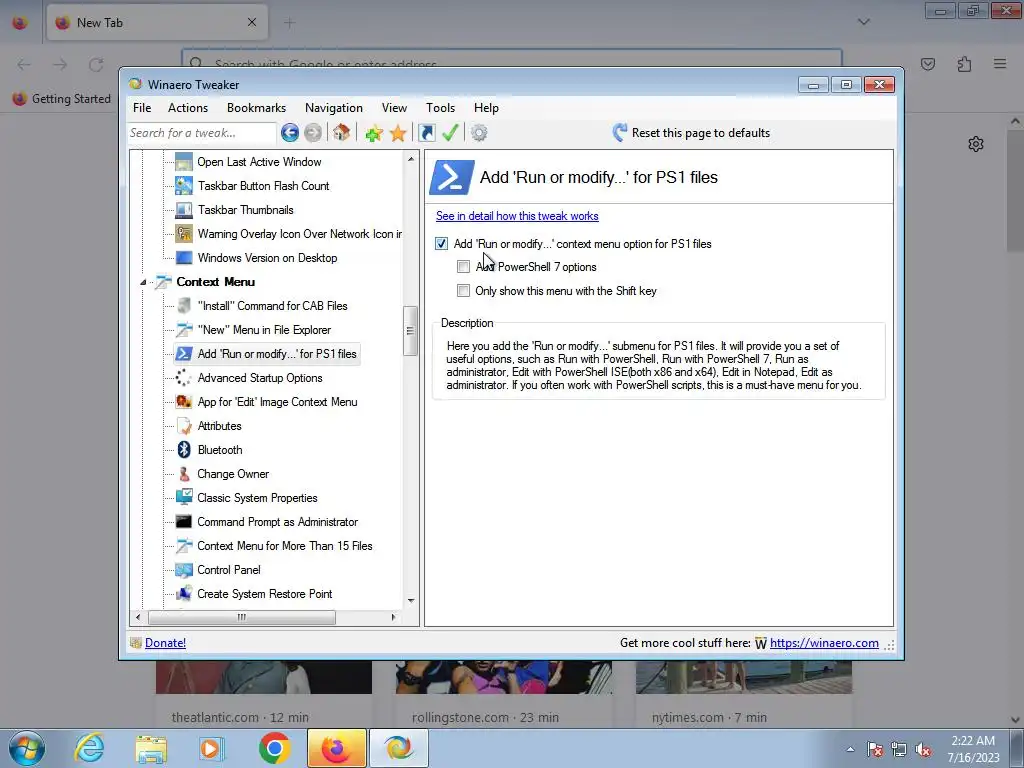This screenshot has width=1024, height=768.
Task: Open settings gear icon in Winaero toolbar
Action: click(479, 133)
